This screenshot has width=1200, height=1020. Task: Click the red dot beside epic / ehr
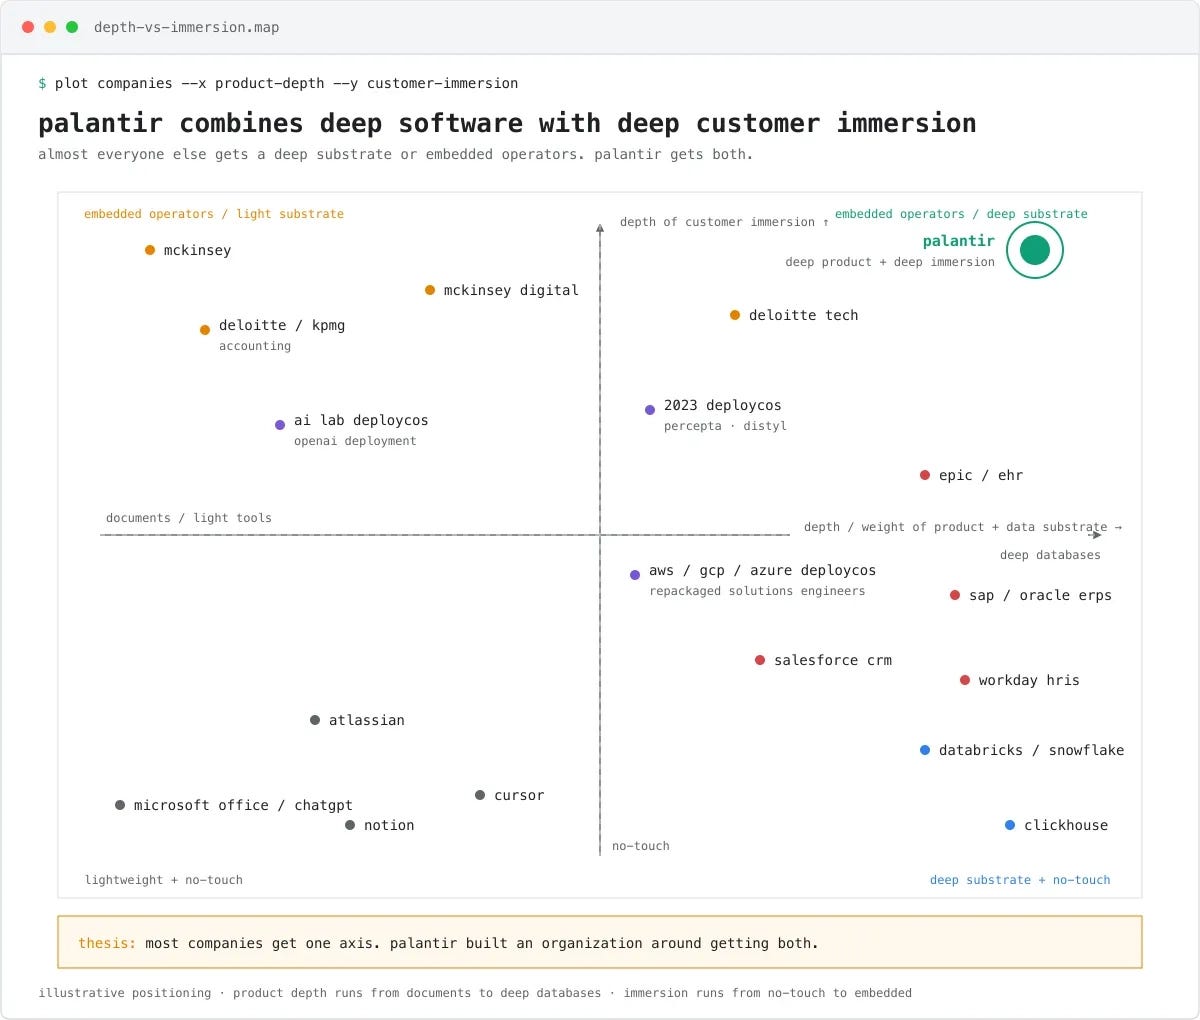coord(925,475)
